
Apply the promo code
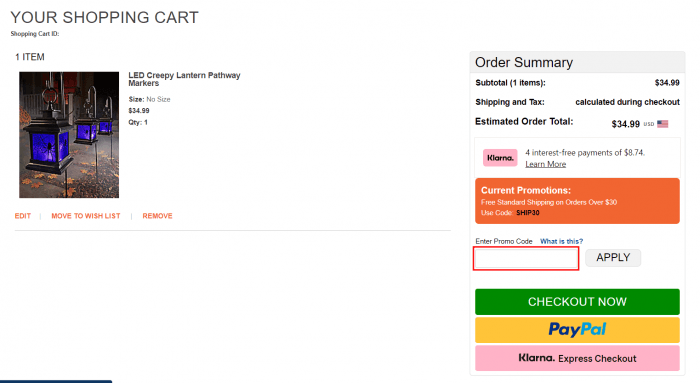(613, 258)
